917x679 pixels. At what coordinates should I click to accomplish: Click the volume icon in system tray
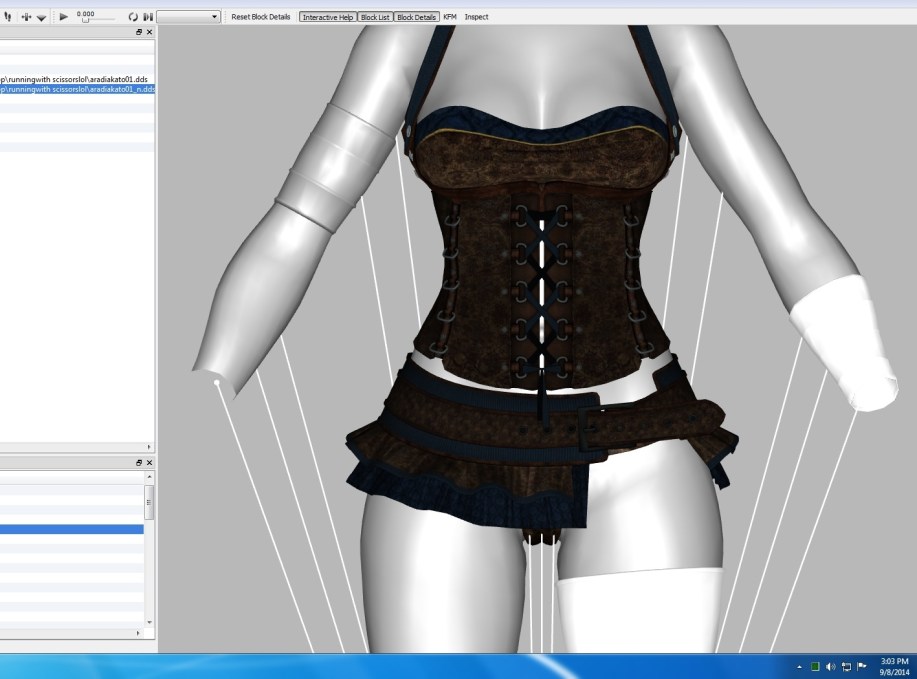[x=830, y=667]
